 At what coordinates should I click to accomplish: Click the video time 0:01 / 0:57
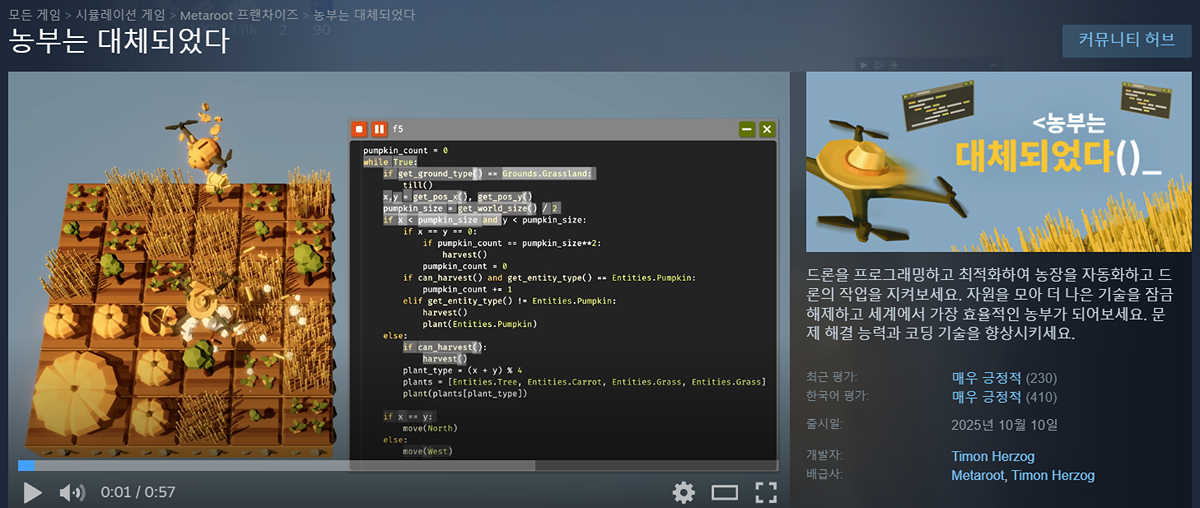(138, 492)
